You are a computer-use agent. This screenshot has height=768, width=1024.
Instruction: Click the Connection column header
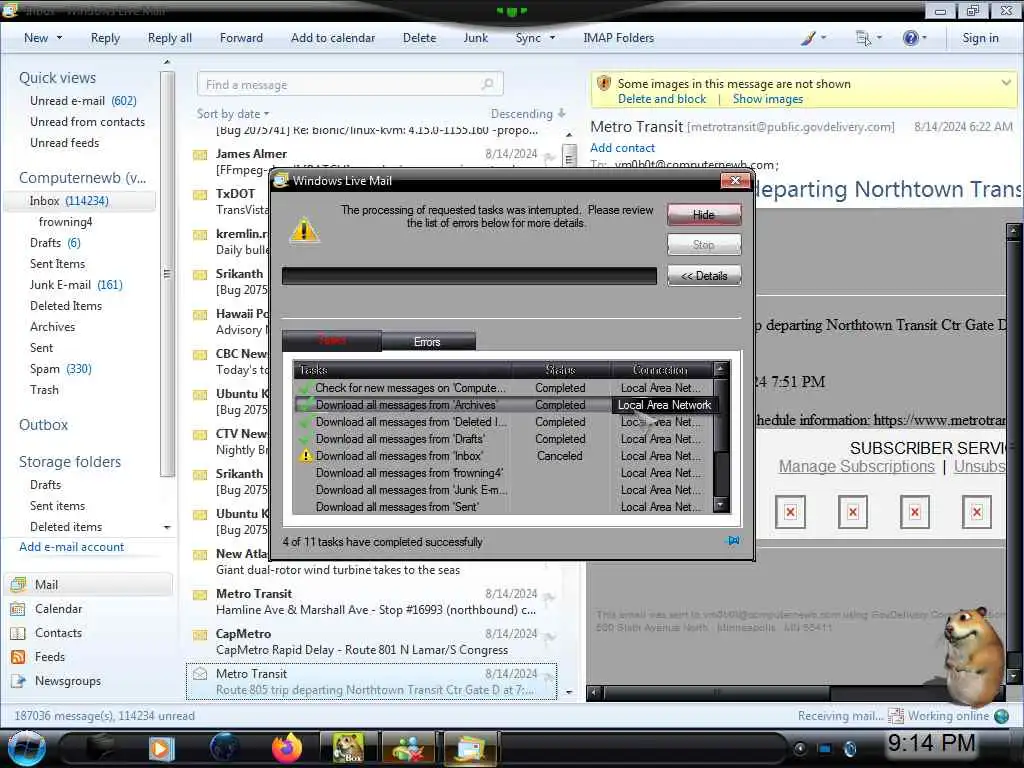point(660,370)
